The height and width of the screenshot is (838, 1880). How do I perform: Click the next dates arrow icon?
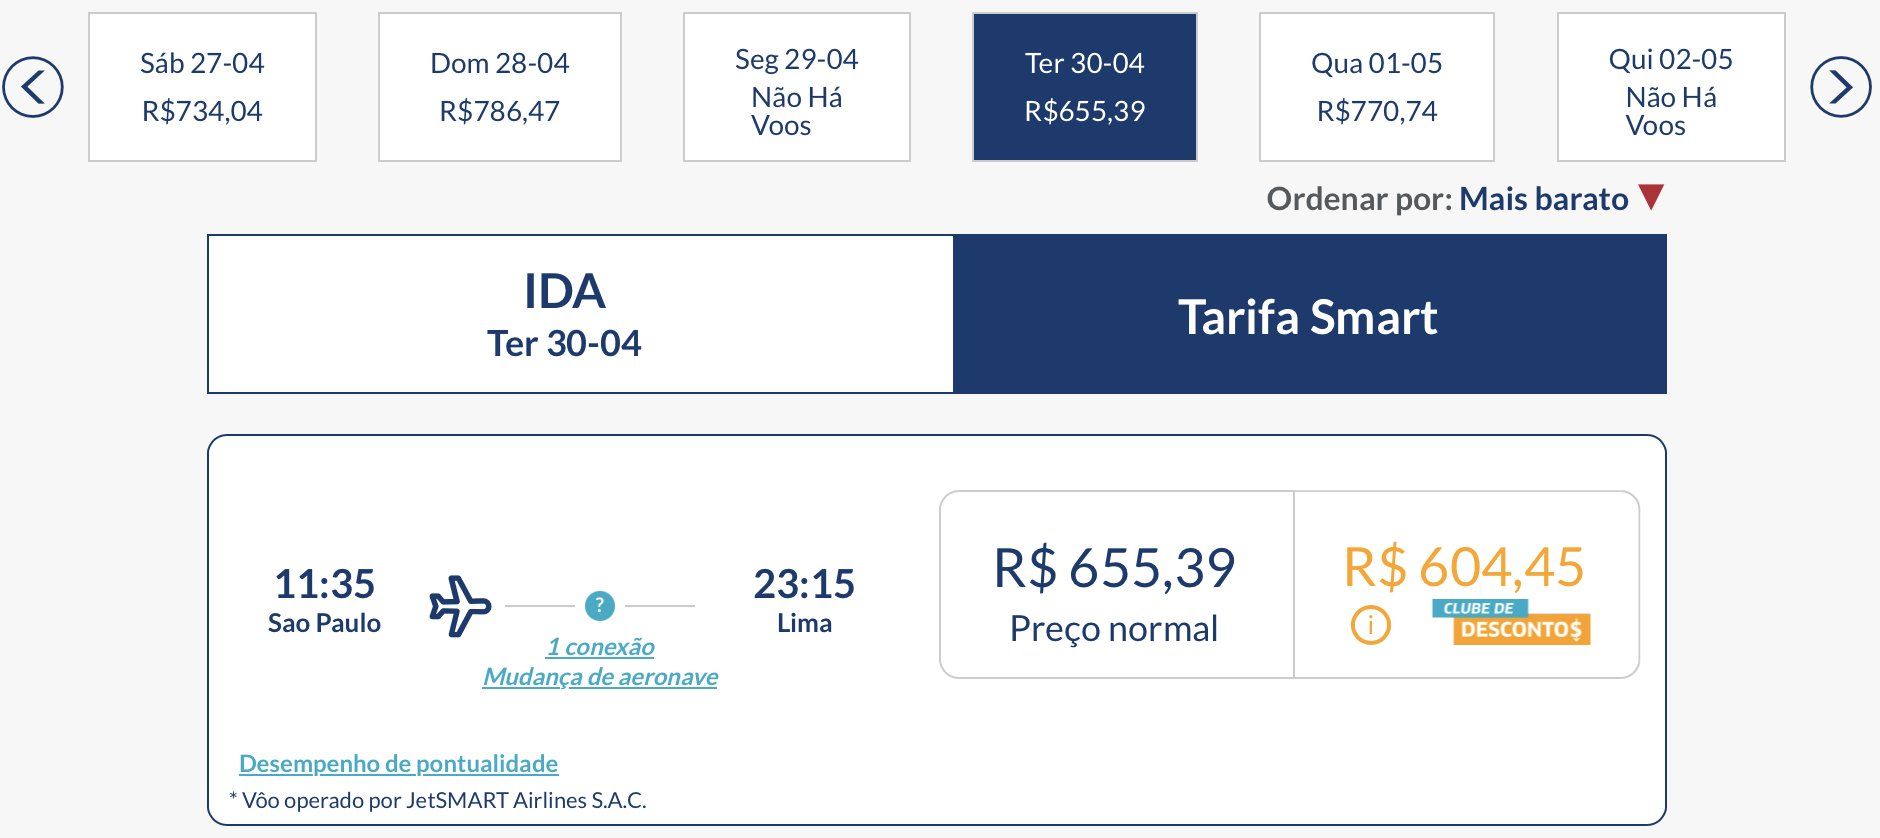(x=1840, y=87)
